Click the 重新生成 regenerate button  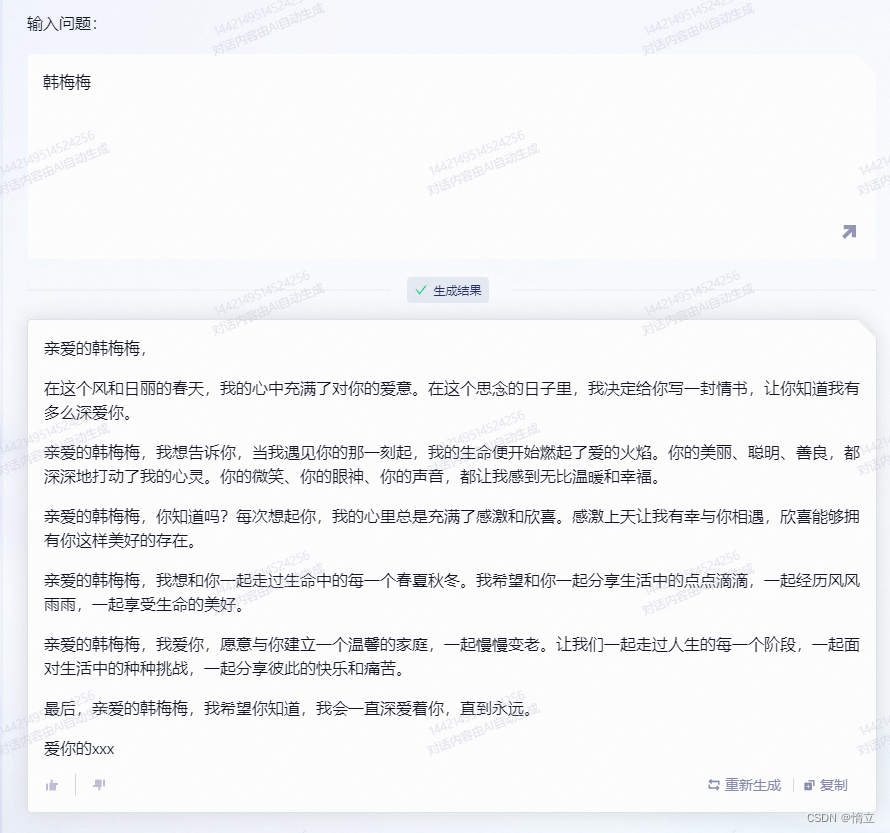tap(745, 785)
